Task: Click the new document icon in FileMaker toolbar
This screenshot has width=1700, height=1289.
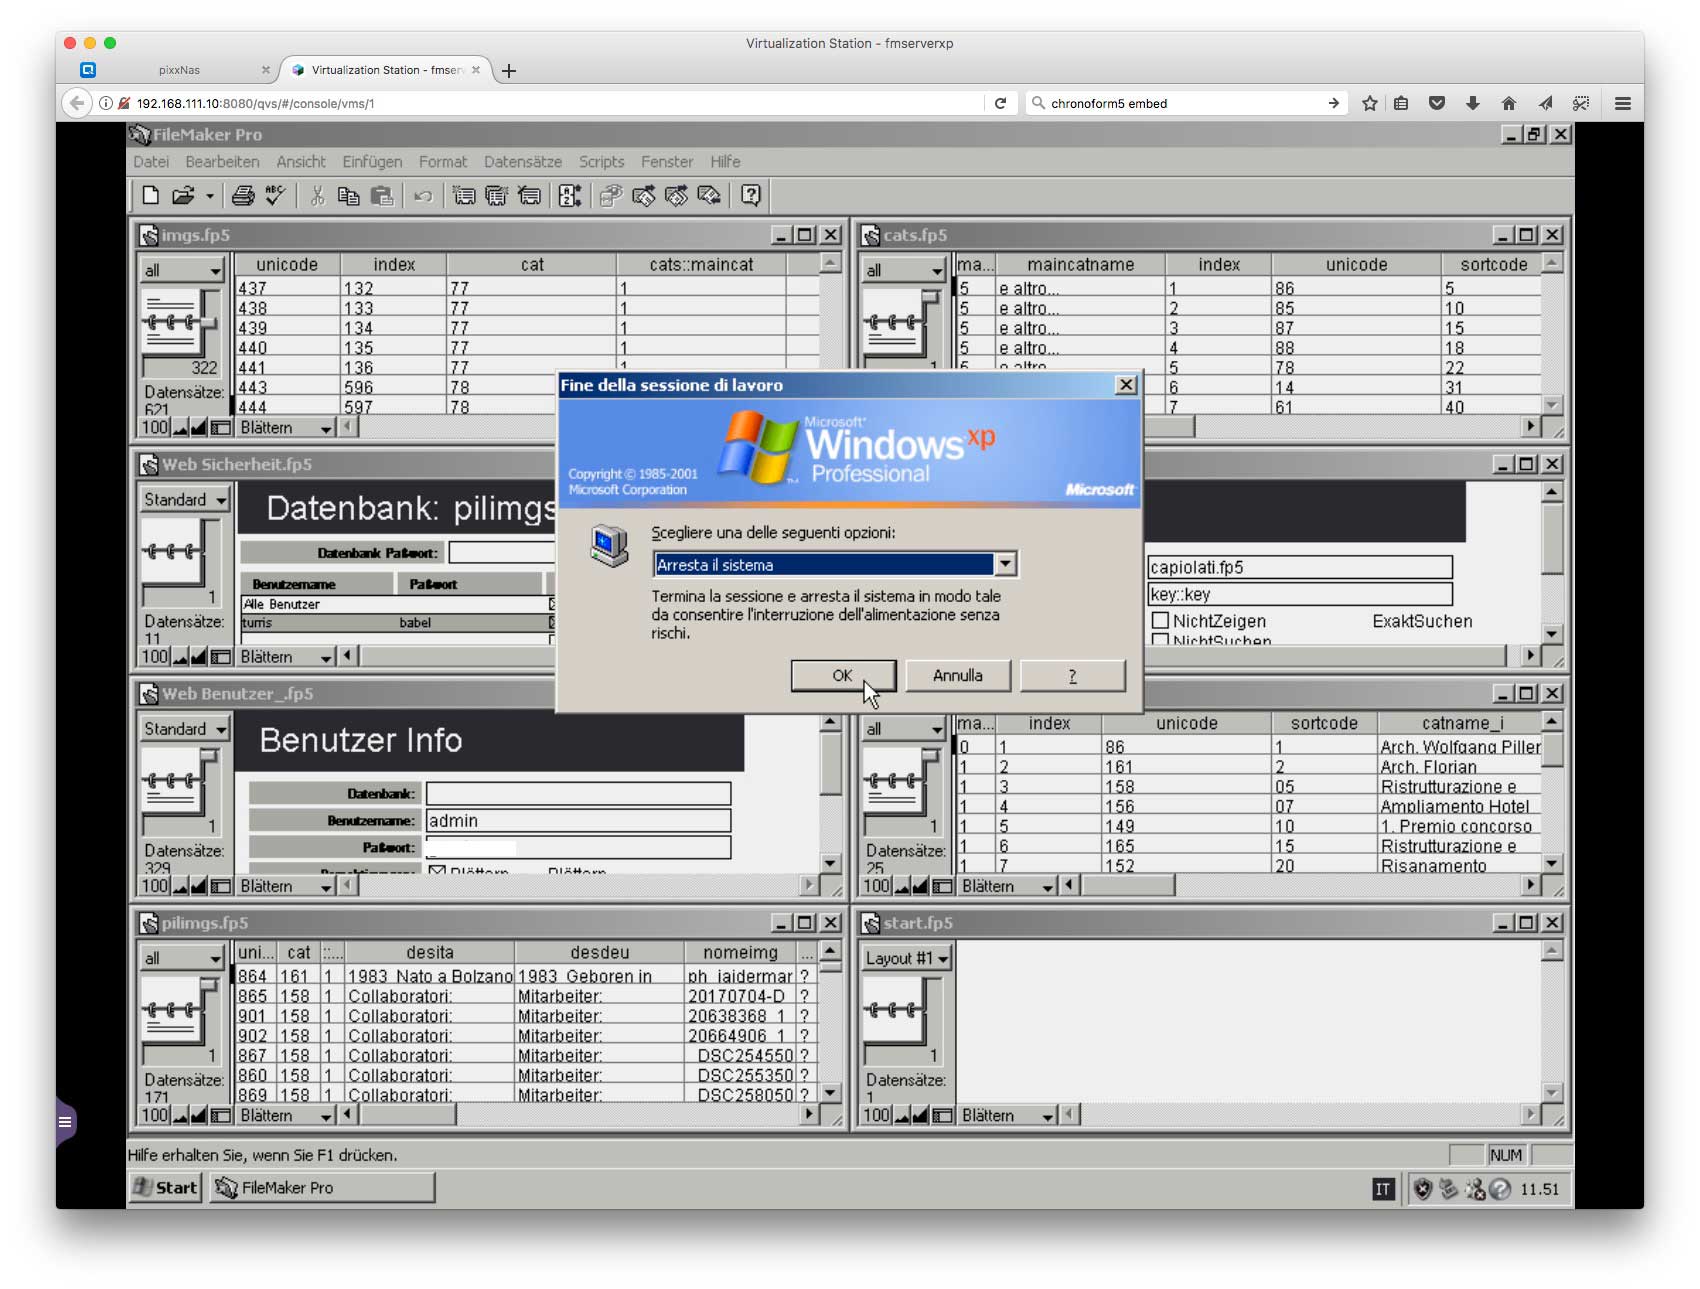Action: [x=150, y=196]
